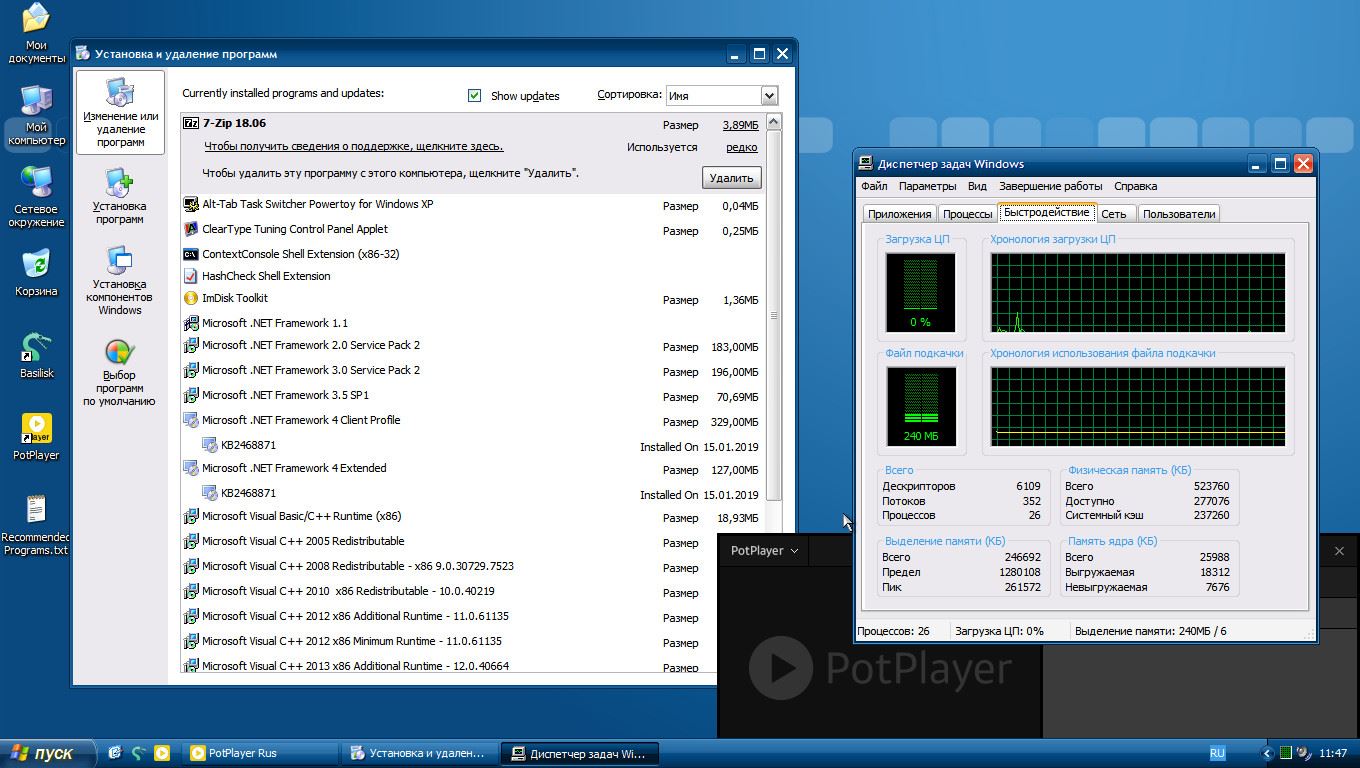Click the .NET Framework 4 Client Profile icon
This screenshot has height=768, width=1360.
click(x=192, y=420)
